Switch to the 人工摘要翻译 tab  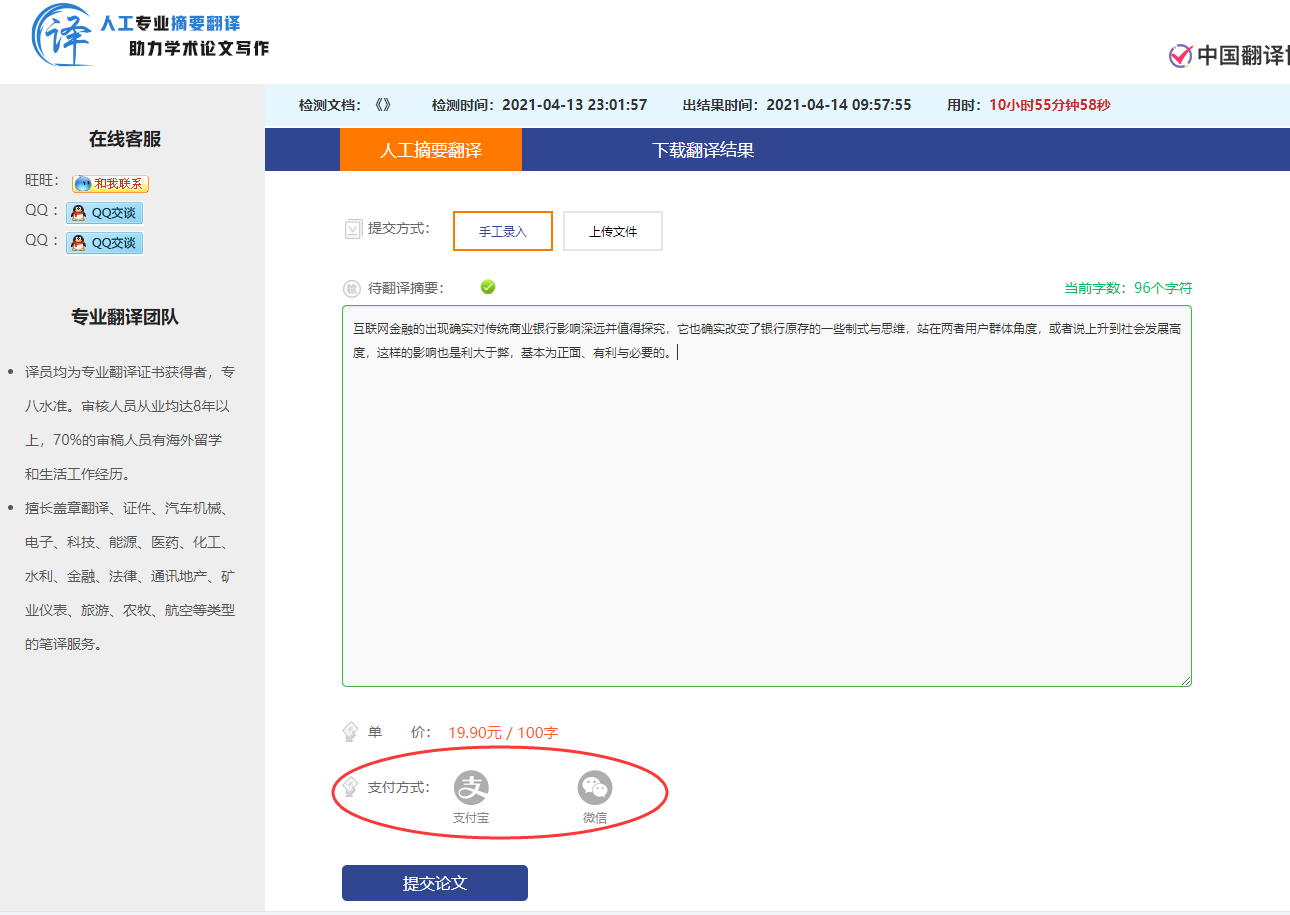point(431,150)
